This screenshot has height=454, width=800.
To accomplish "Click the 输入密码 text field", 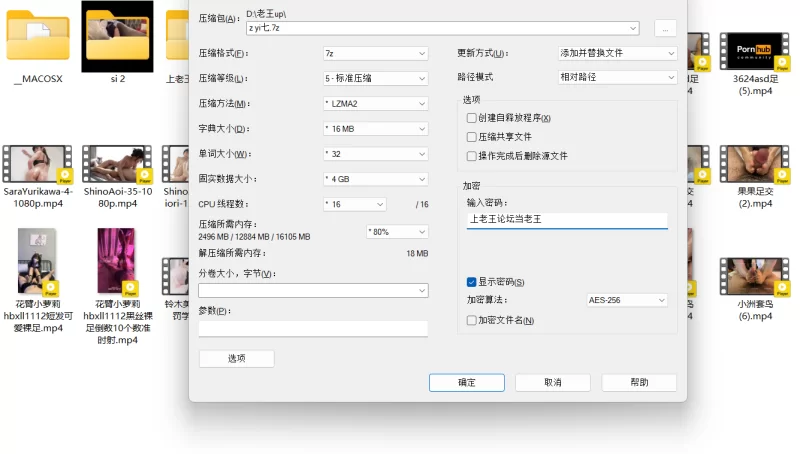I will (x=566, y=219).
